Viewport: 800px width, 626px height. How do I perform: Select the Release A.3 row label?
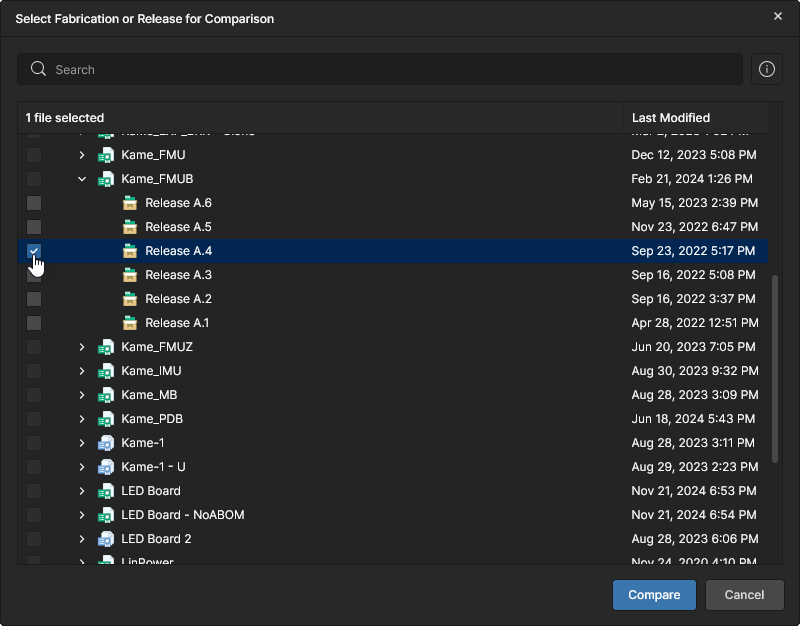click(178, 275)
